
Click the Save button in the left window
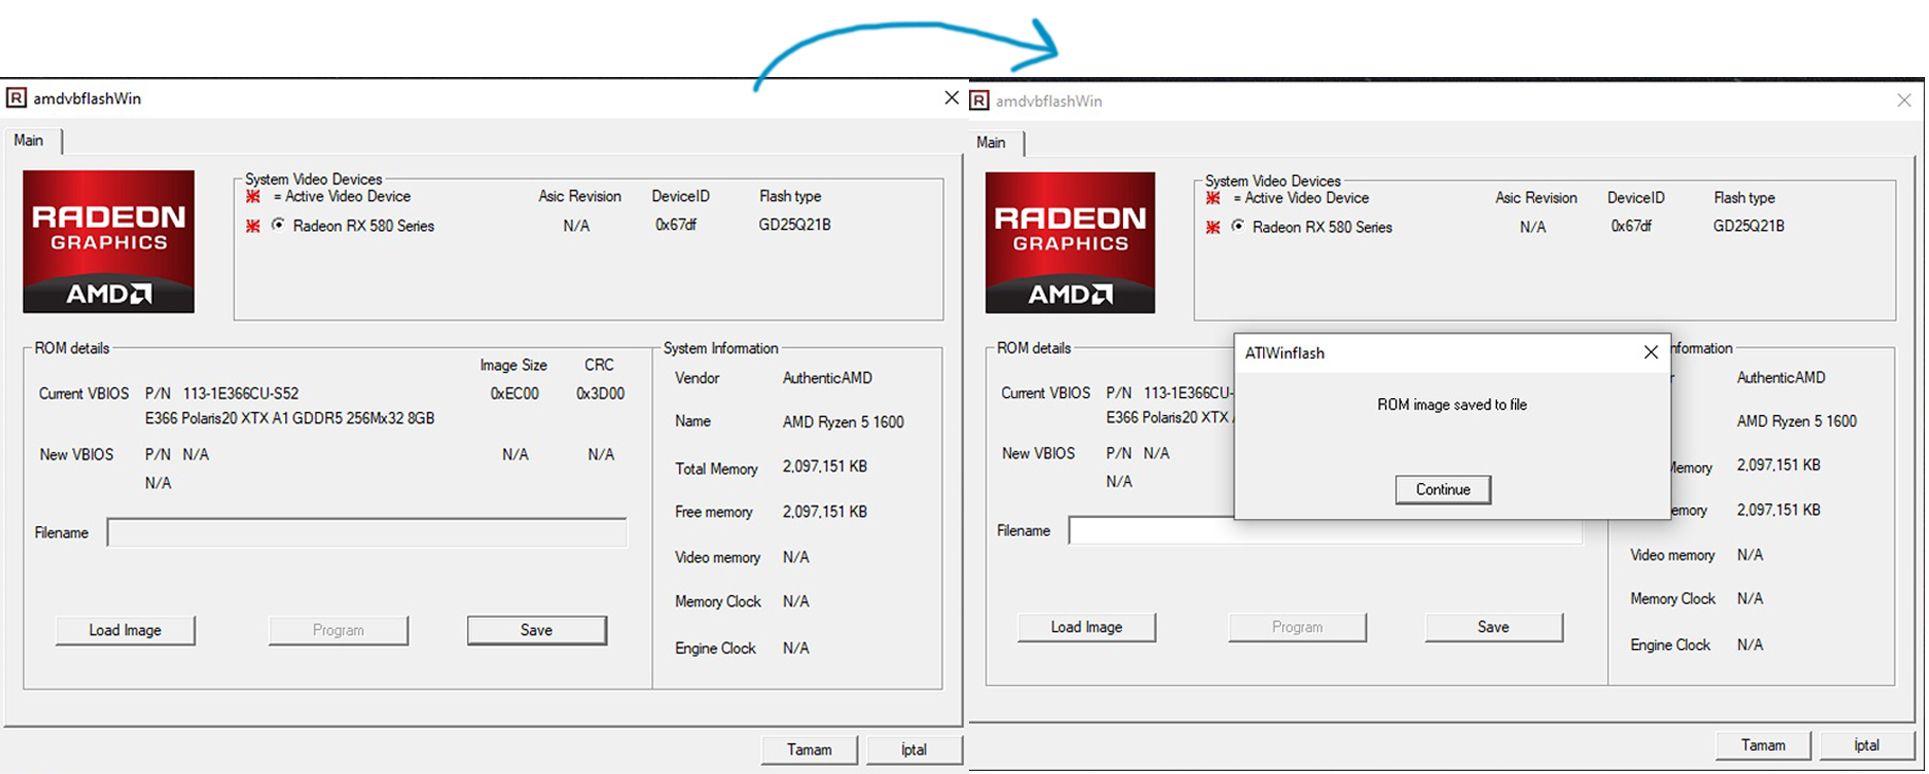tap(536, 630)
